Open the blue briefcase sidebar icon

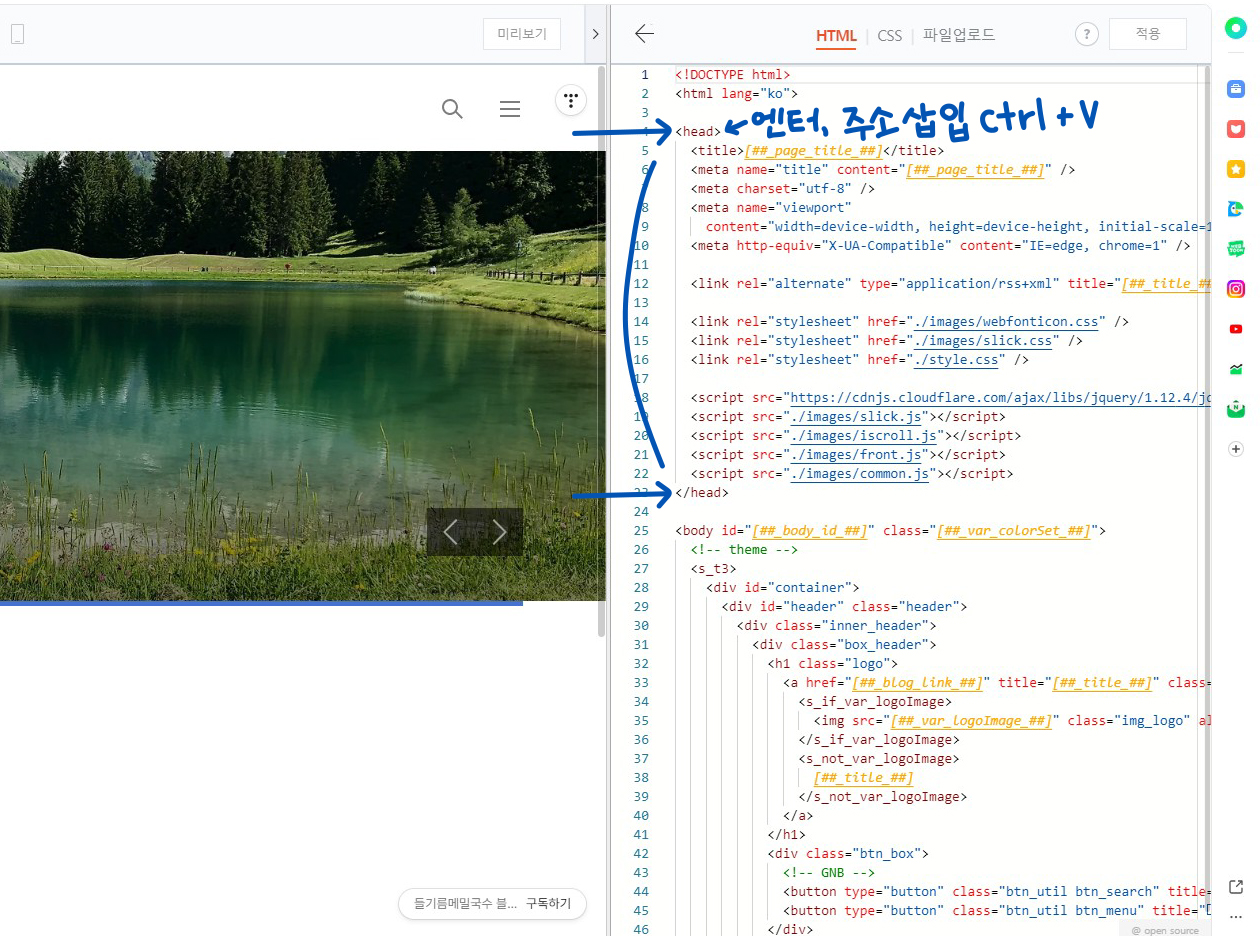1236,89
